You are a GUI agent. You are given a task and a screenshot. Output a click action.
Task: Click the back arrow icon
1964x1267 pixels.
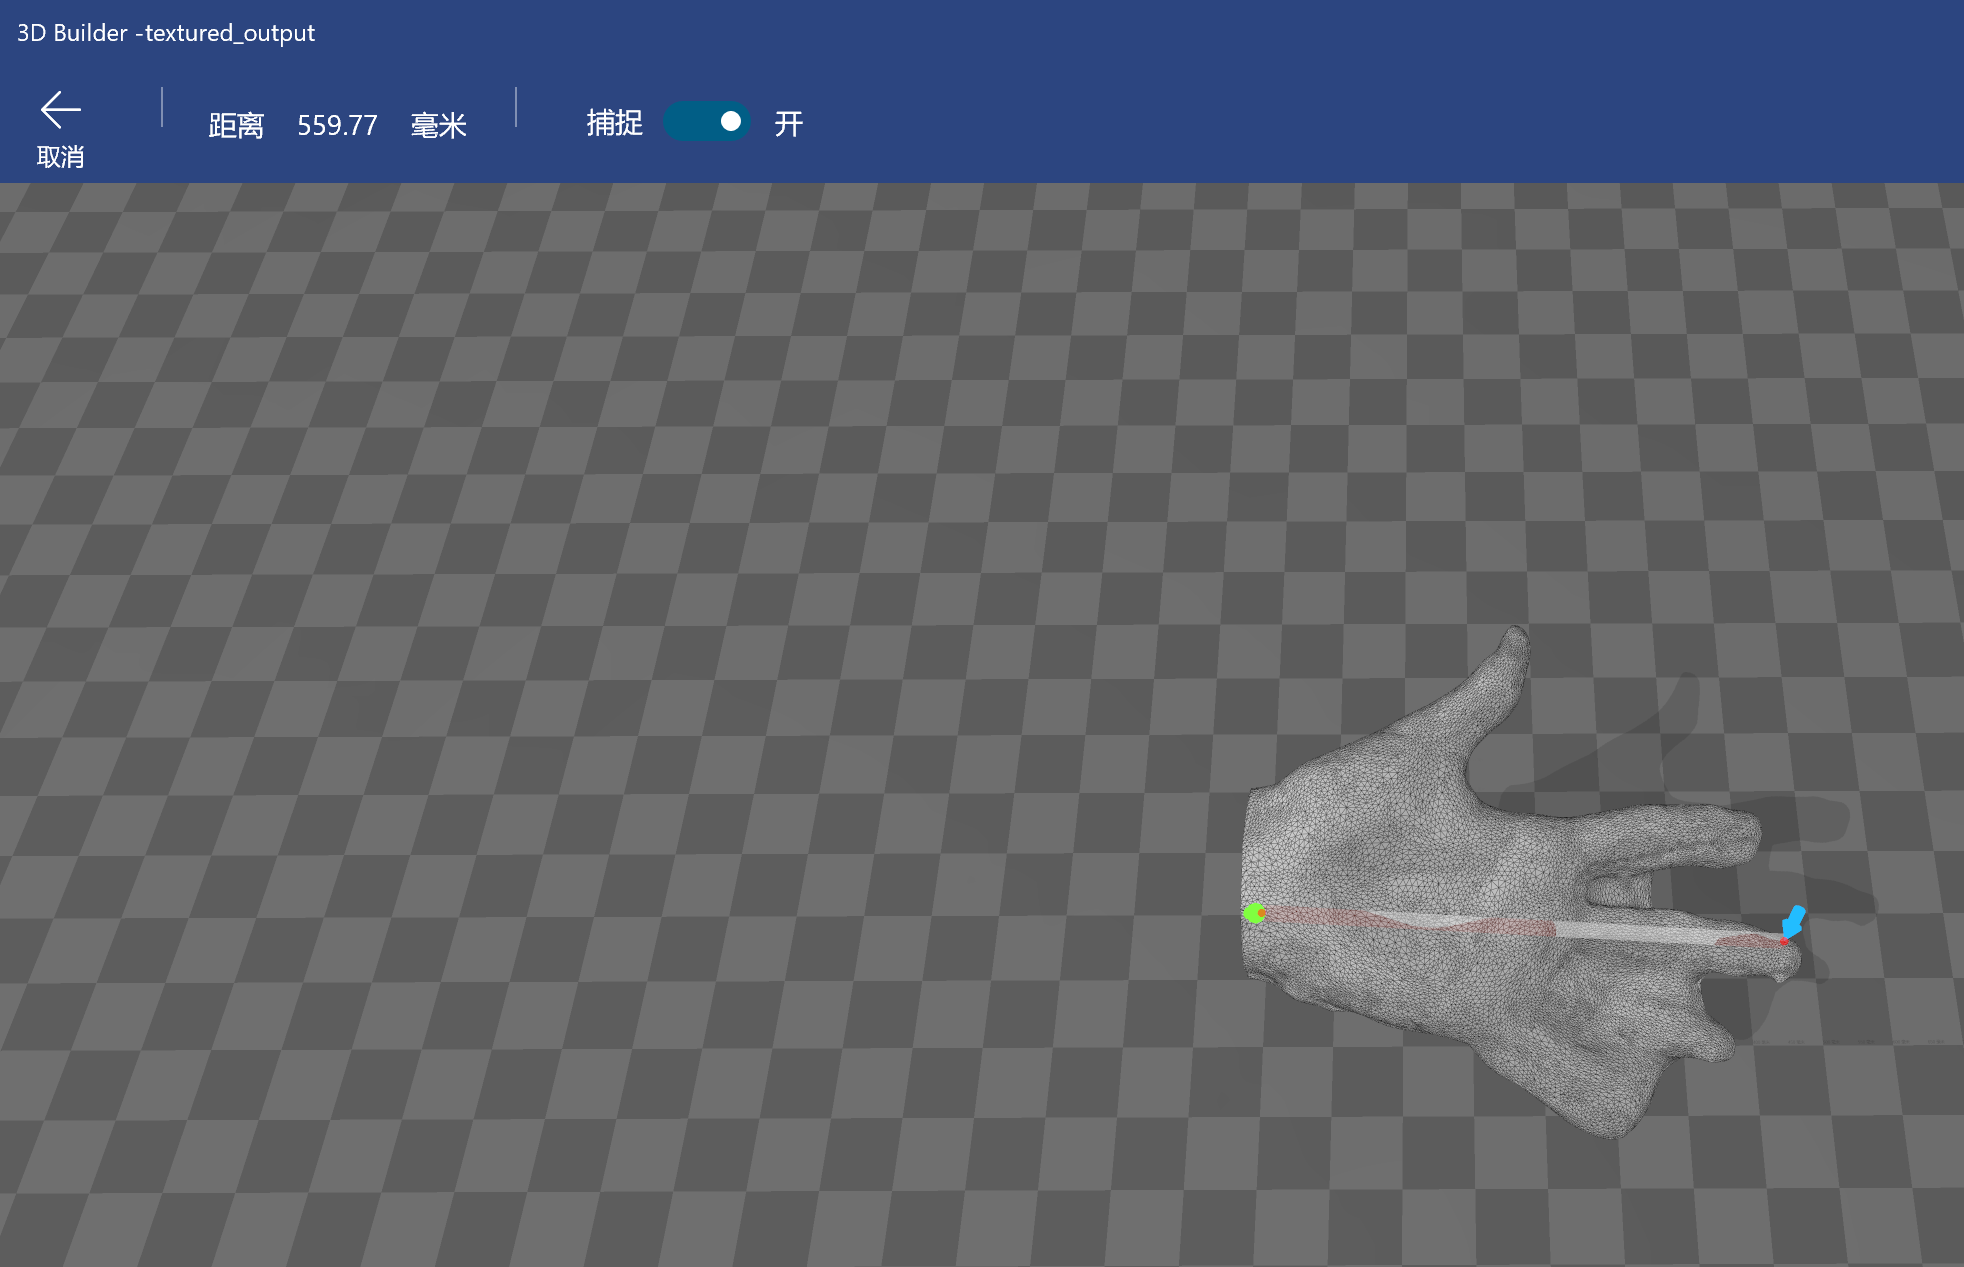[60, 110]
